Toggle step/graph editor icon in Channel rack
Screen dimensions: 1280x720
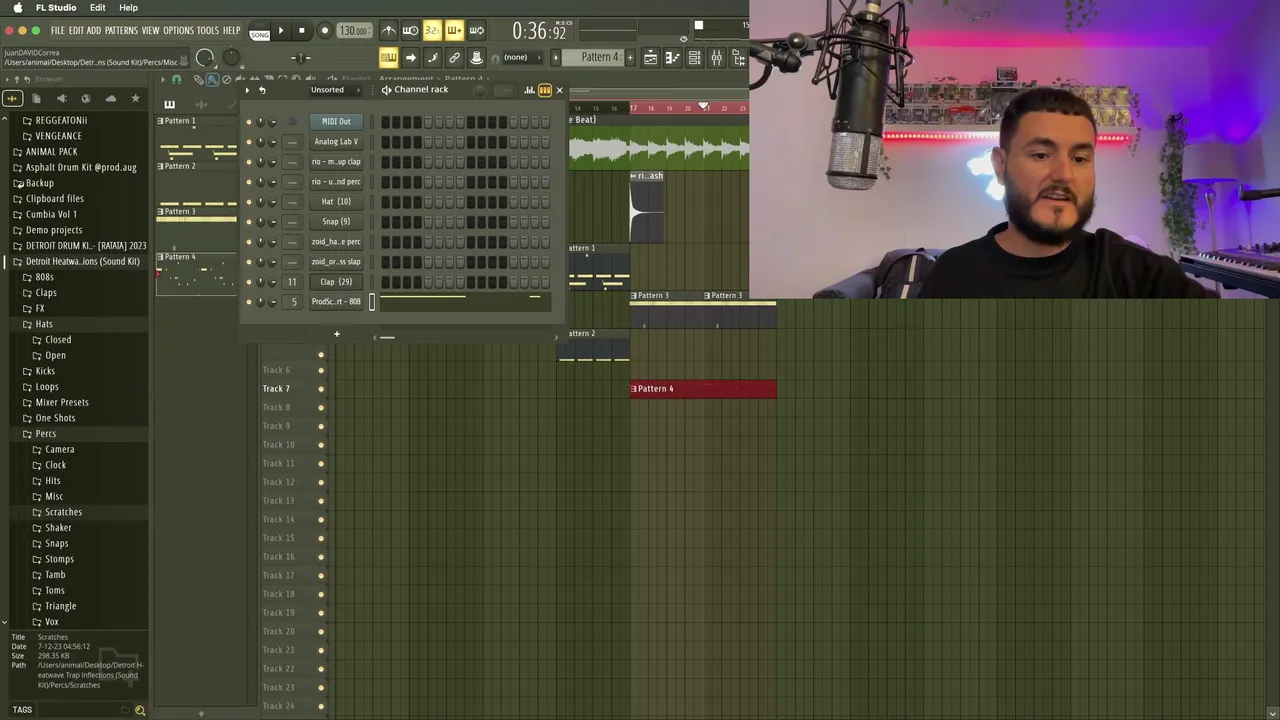pos(529,90)
